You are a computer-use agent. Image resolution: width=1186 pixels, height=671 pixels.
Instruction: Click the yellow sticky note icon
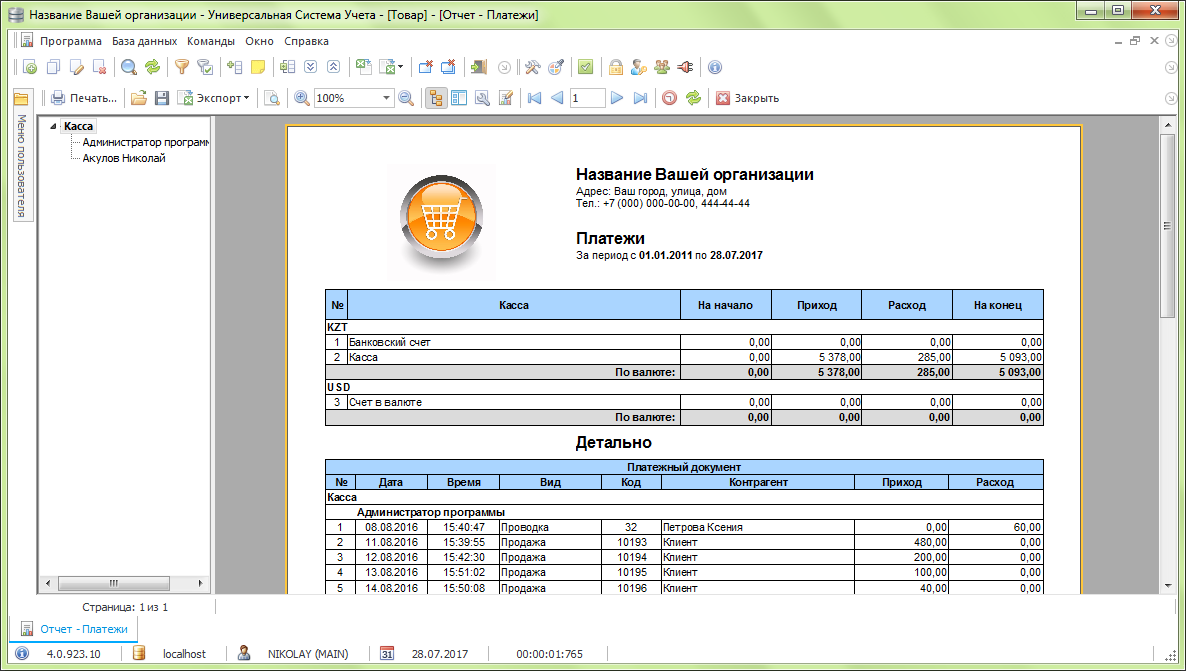point(258,67)
